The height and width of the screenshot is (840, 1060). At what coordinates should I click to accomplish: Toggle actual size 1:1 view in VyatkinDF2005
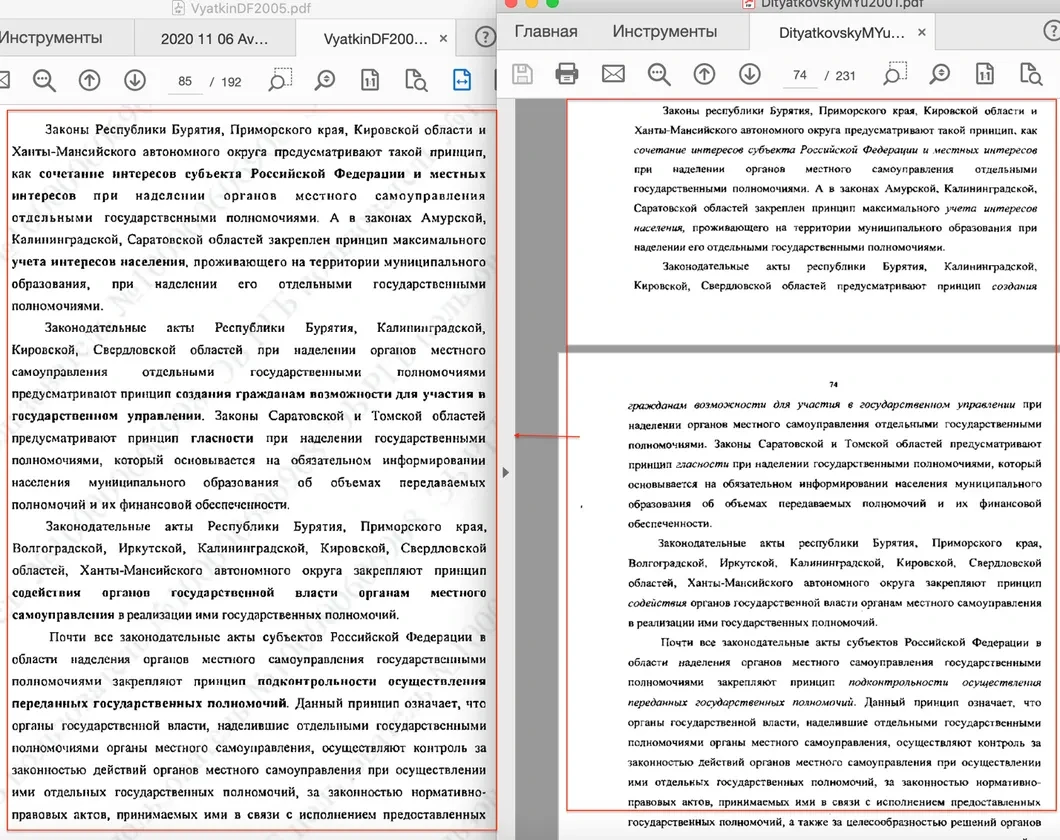[x=371, y=81]
